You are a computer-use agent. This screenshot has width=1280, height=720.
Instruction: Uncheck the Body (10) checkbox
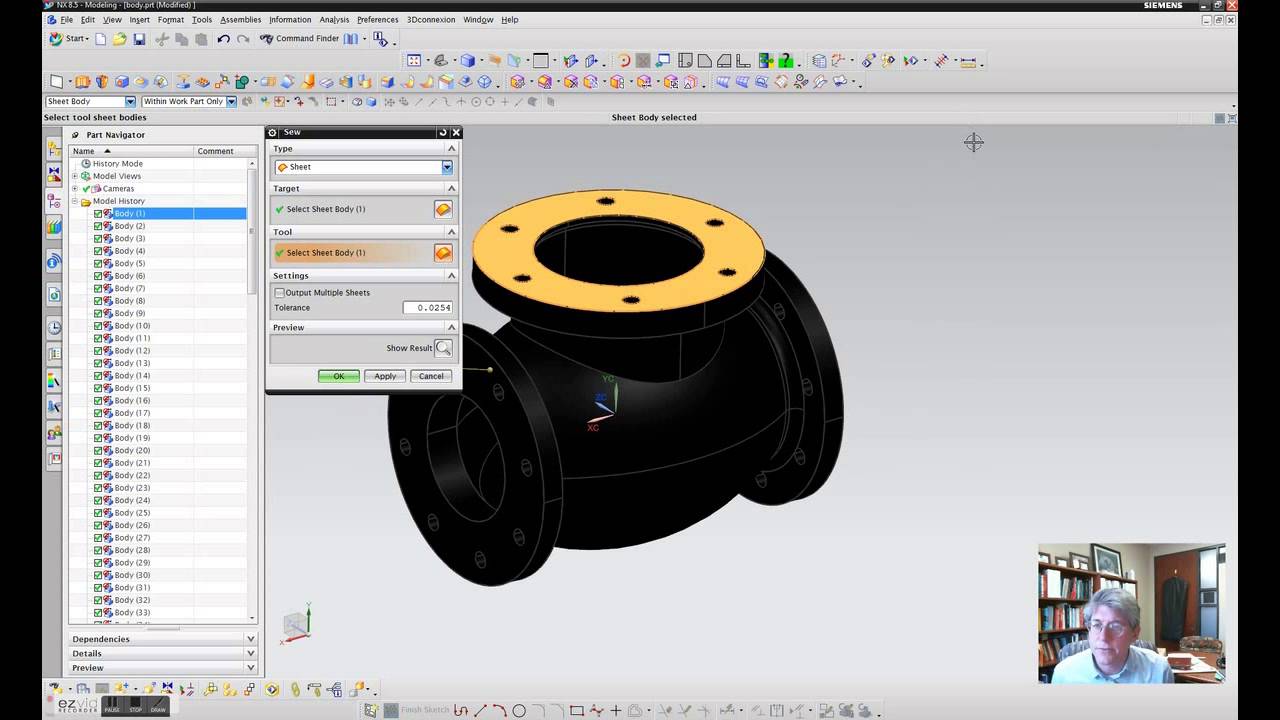coord(98,326)
